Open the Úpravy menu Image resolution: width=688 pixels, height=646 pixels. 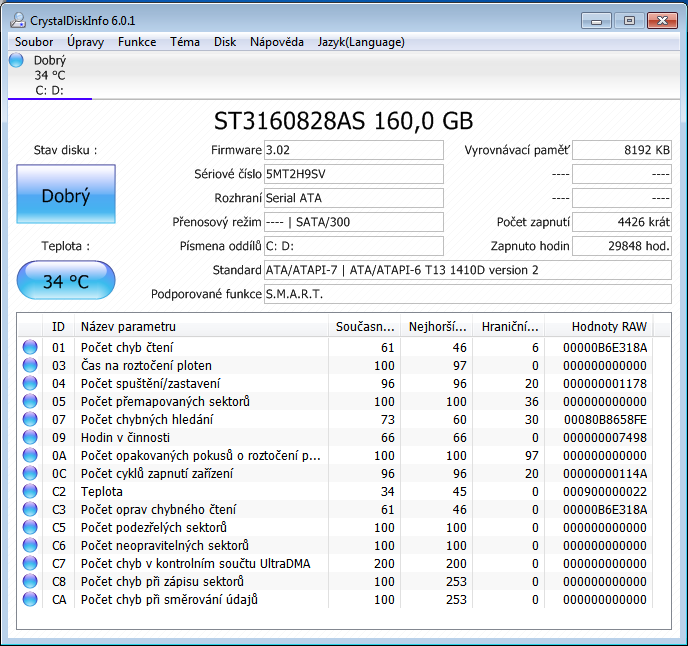86,42
